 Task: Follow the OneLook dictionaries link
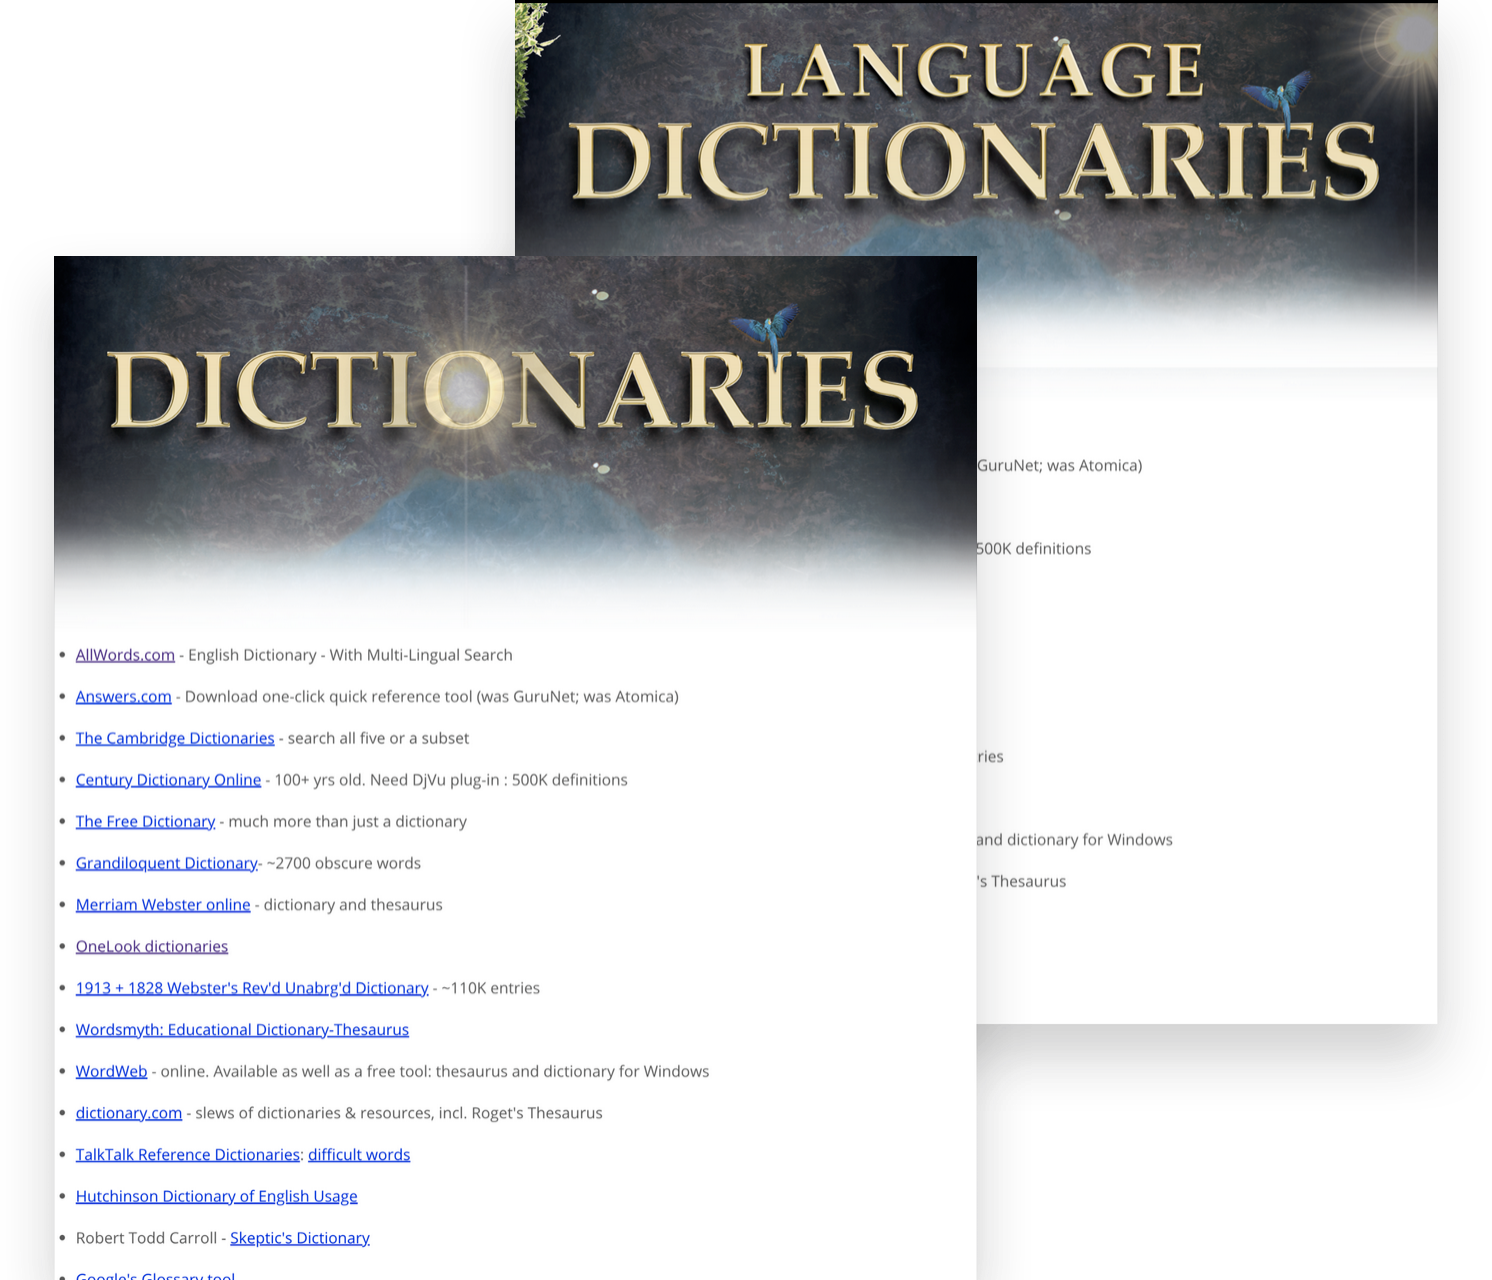[x=152, y=947]
